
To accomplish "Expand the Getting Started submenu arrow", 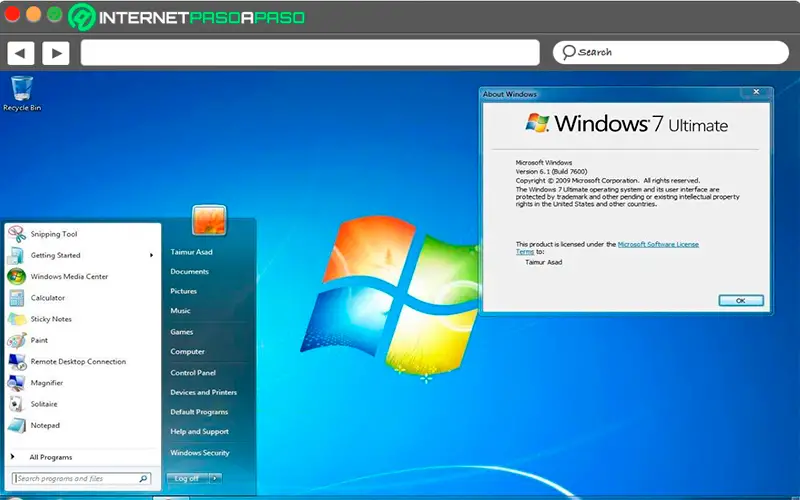I will tap(152, 255).
